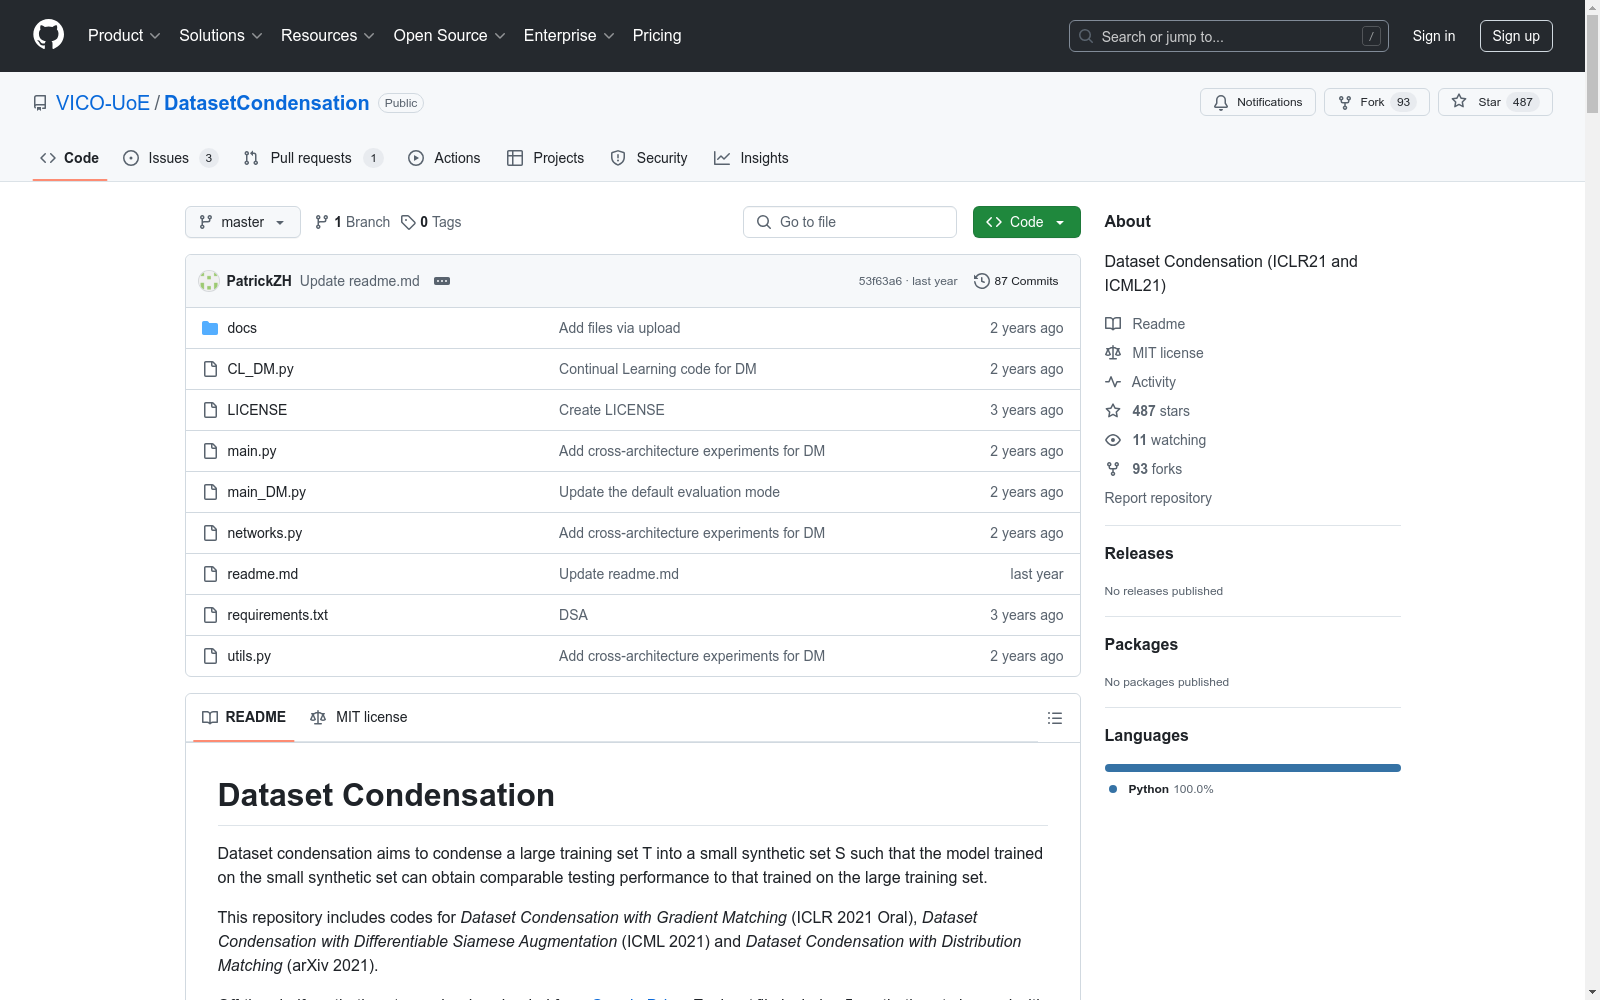Image resolution: width=1600 pixels, height=1000 pixels.
Task: Click PatrickZH's avatar image
Action: coord(209,281)
